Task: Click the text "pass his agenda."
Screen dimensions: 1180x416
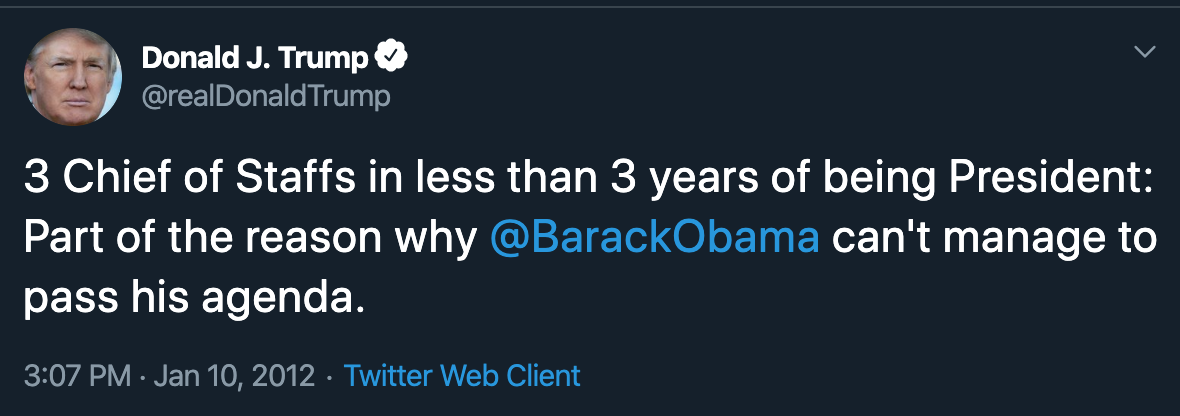Action: point(194,298)
